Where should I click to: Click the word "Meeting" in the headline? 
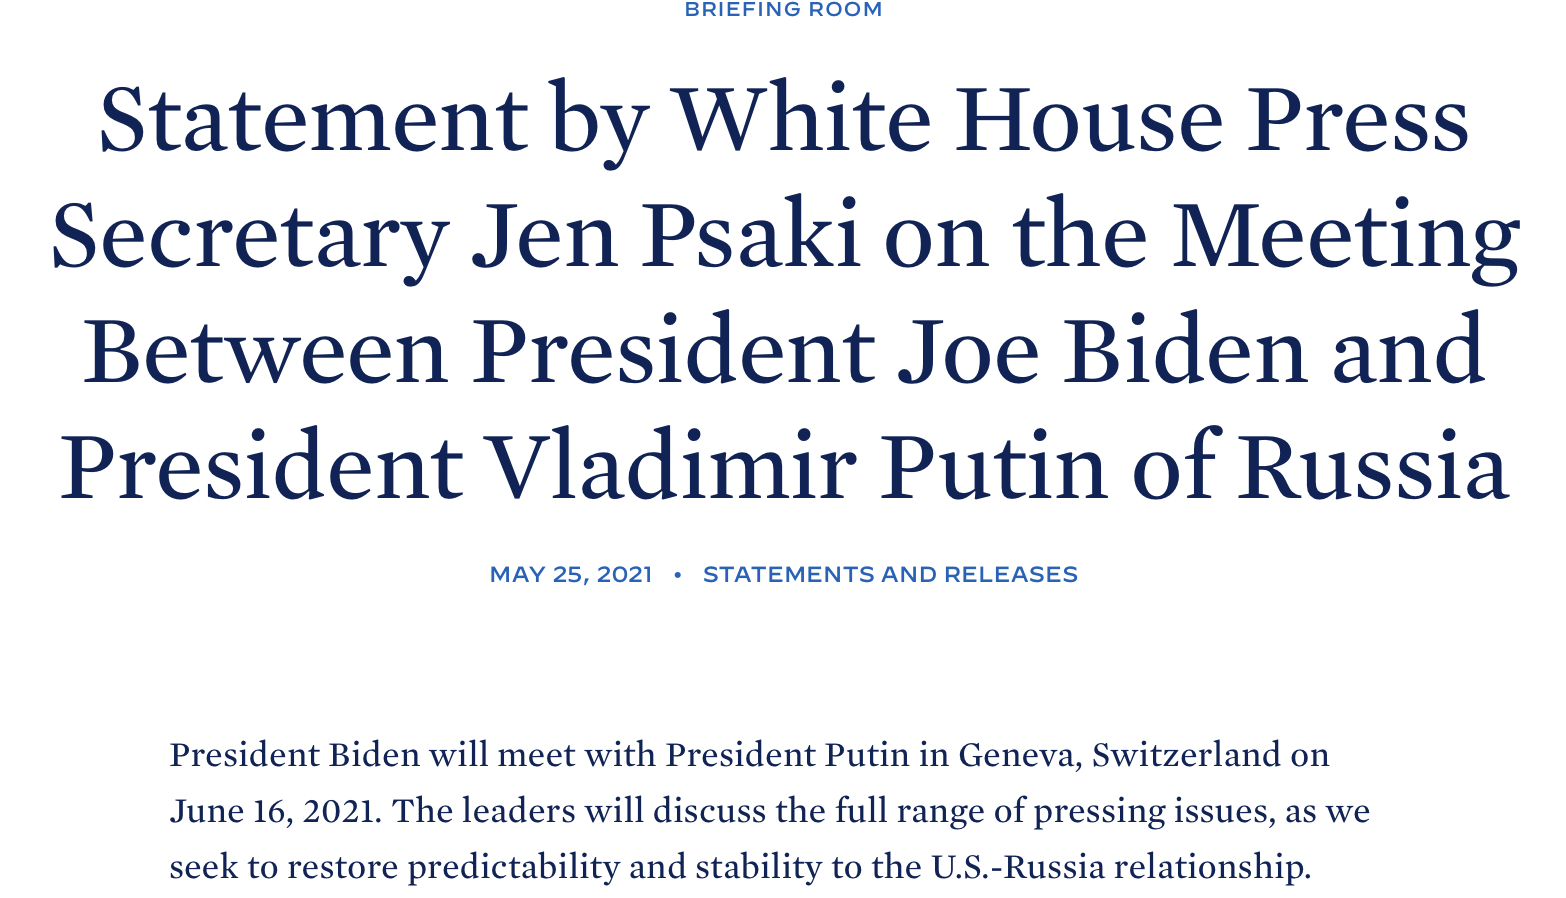click(1346, 236)
